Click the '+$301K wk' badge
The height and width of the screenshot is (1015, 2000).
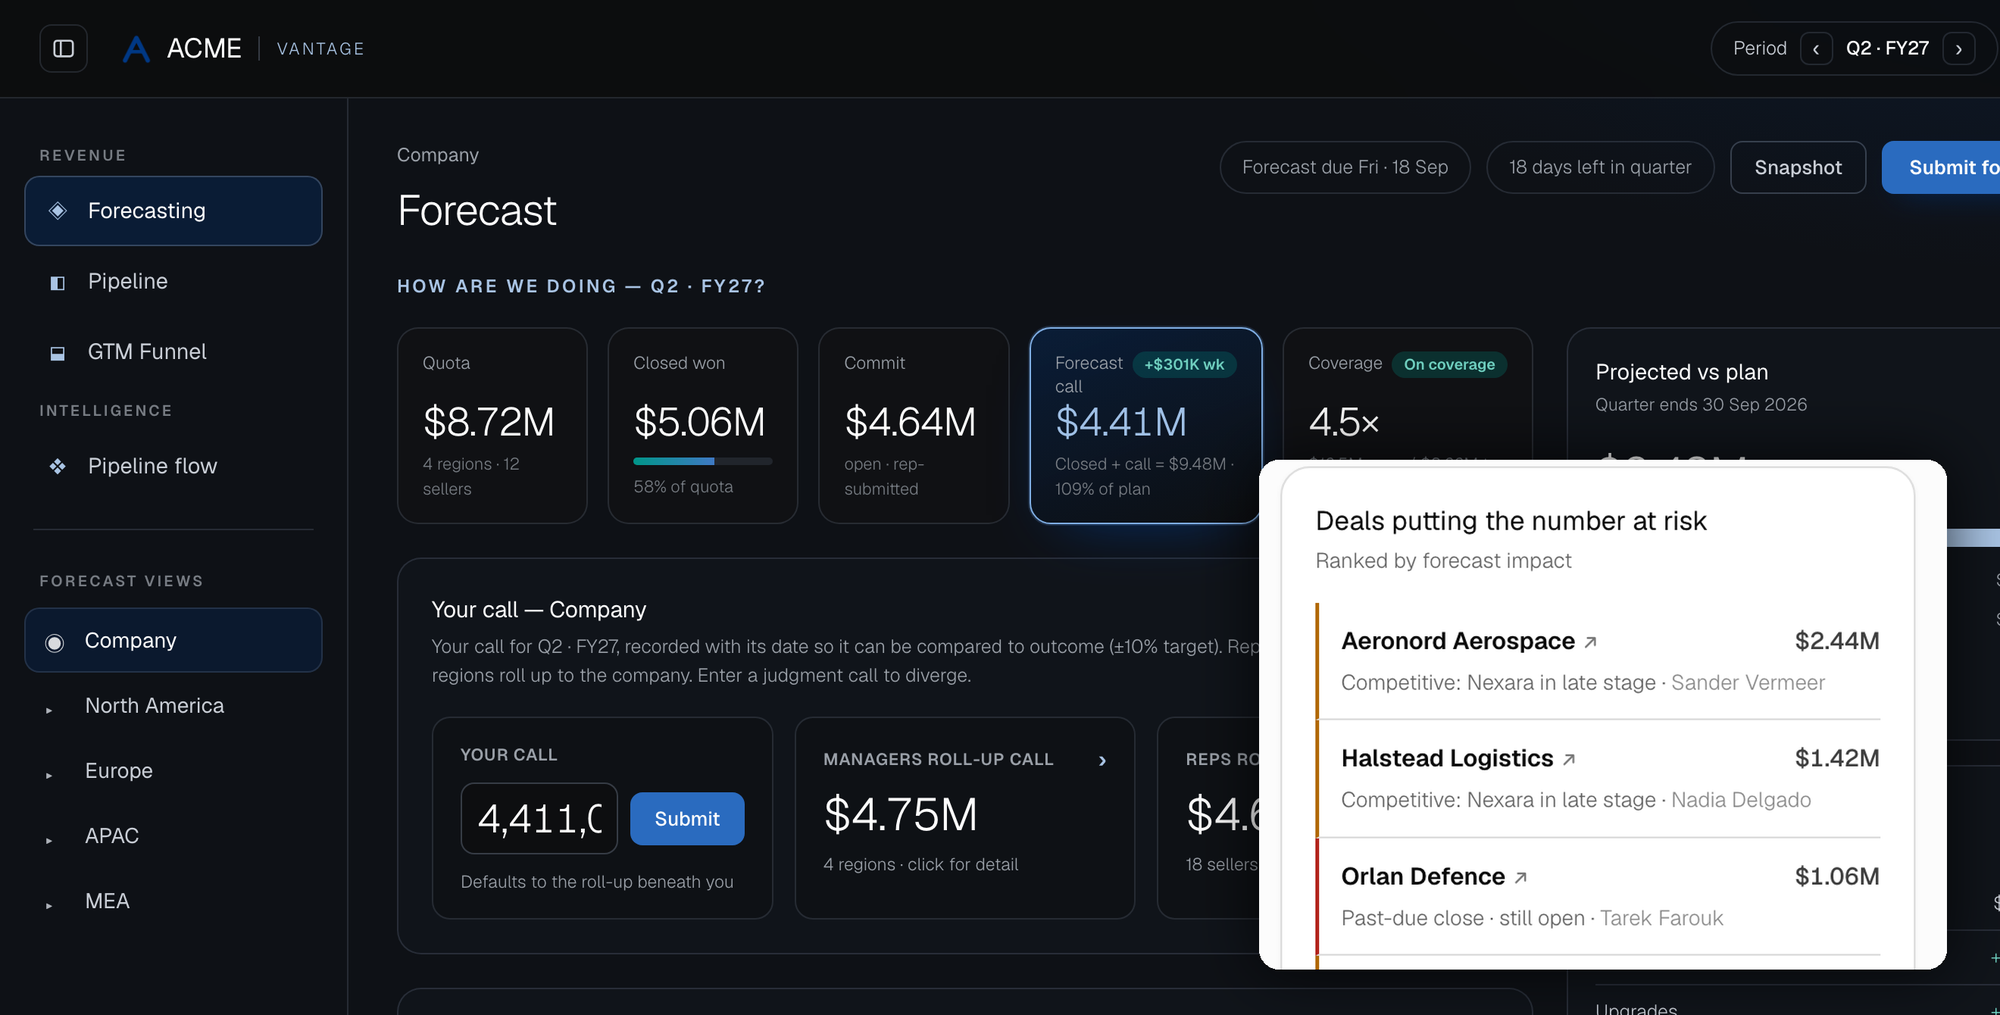[x=1184, y=365]
